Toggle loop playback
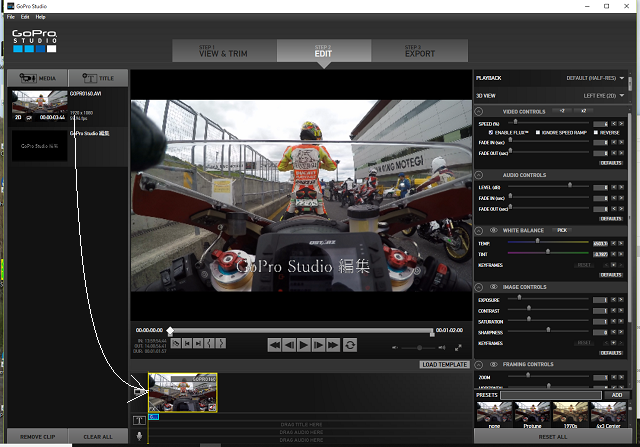Image resolution: width=640 pixels, height=447 pixels. (350, 345)
